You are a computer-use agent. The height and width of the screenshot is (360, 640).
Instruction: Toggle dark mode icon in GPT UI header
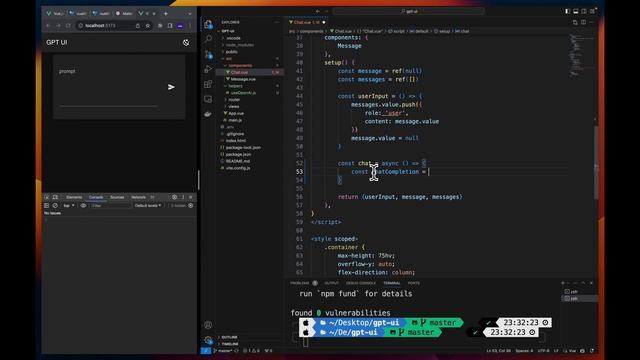tap(186, 42)
